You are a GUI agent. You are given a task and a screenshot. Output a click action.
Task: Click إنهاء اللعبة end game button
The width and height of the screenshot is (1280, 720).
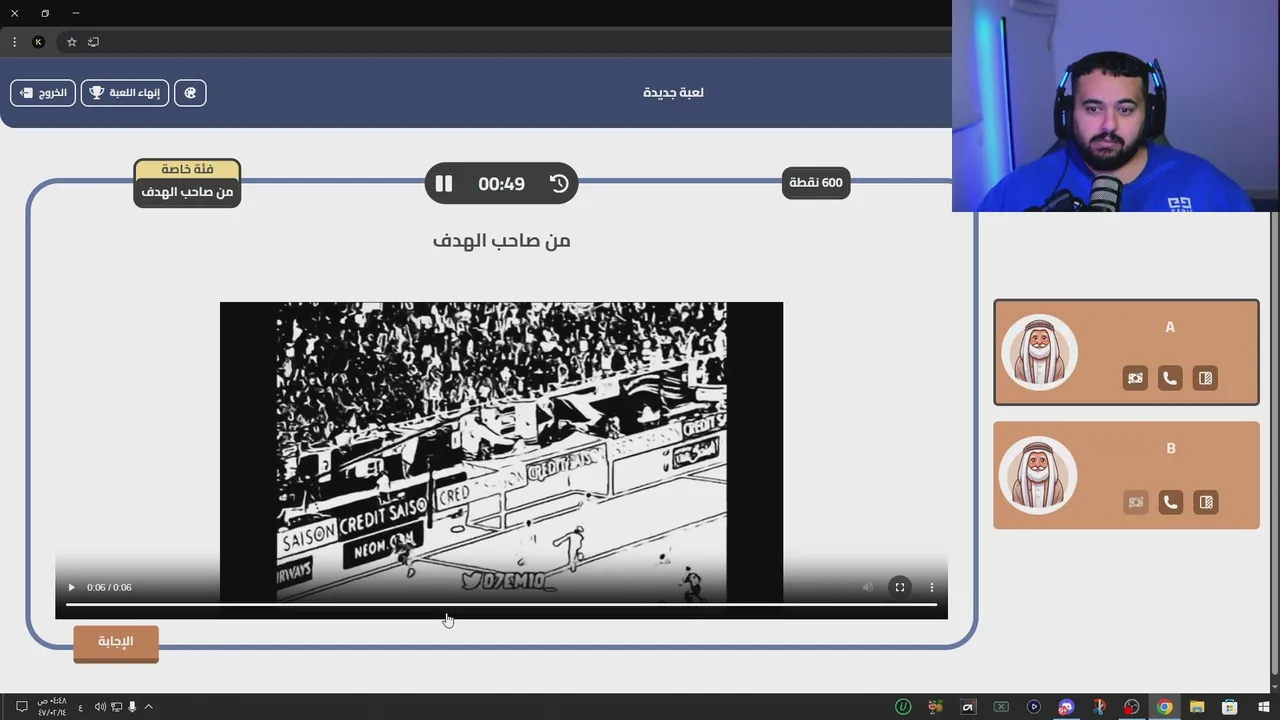pos(125,93)
